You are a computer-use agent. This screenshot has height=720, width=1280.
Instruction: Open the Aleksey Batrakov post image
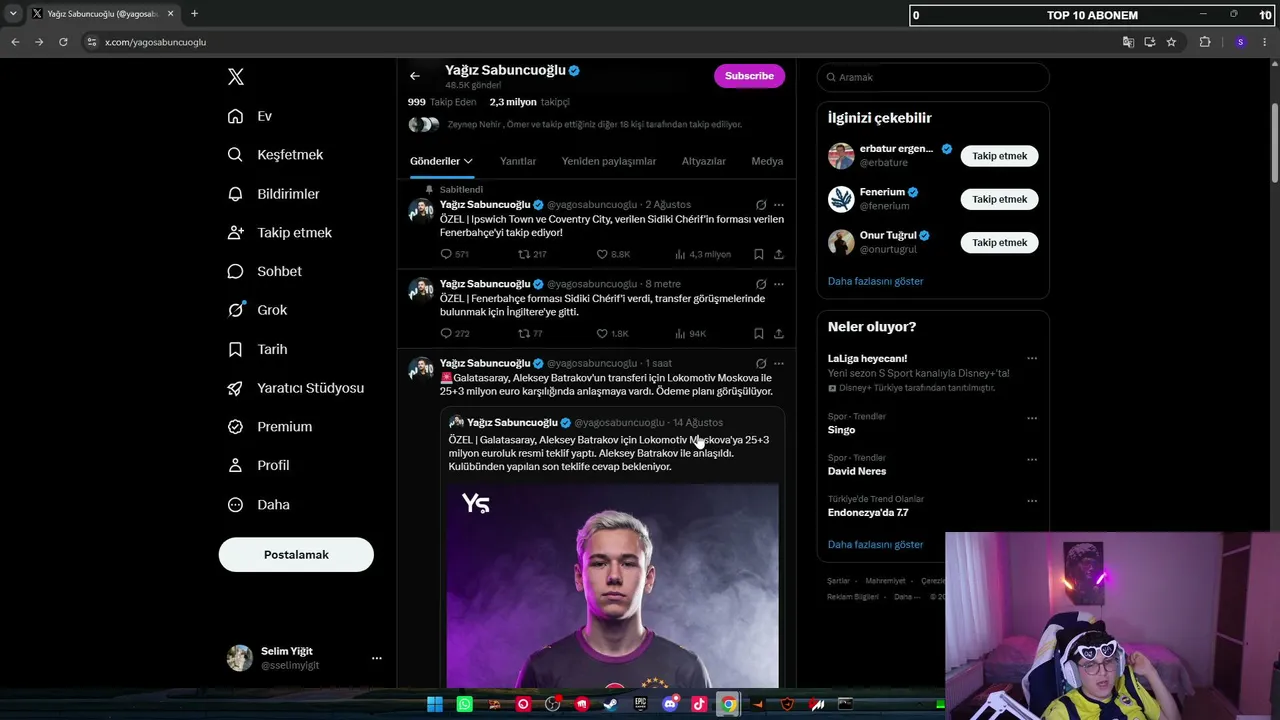612,586
